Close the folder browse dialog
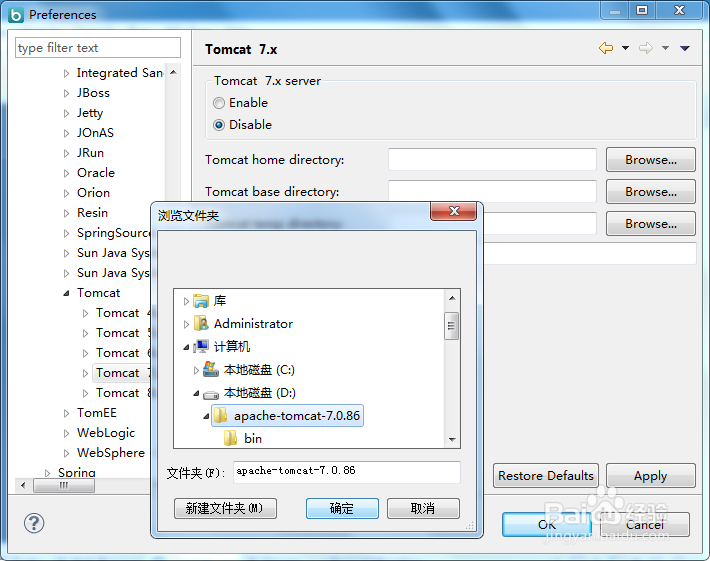The width and height of the screenshot is (710, 561). coord(454,211)
